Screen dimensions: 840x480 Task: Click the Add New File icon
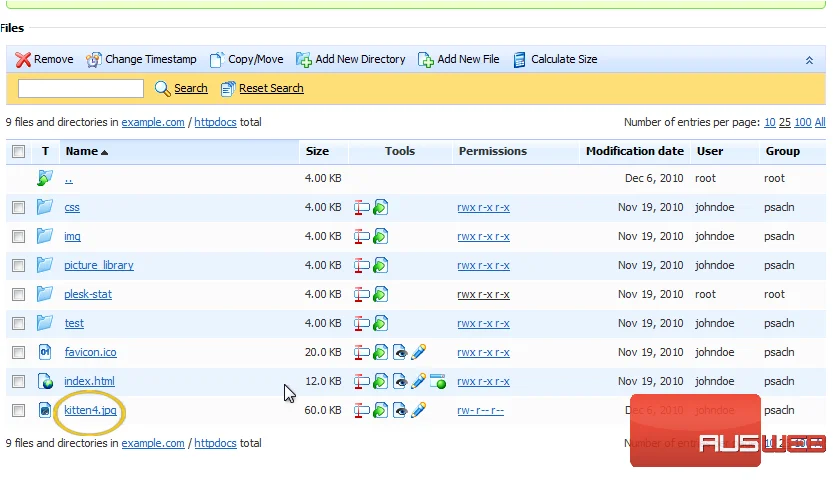click(425, 59)
